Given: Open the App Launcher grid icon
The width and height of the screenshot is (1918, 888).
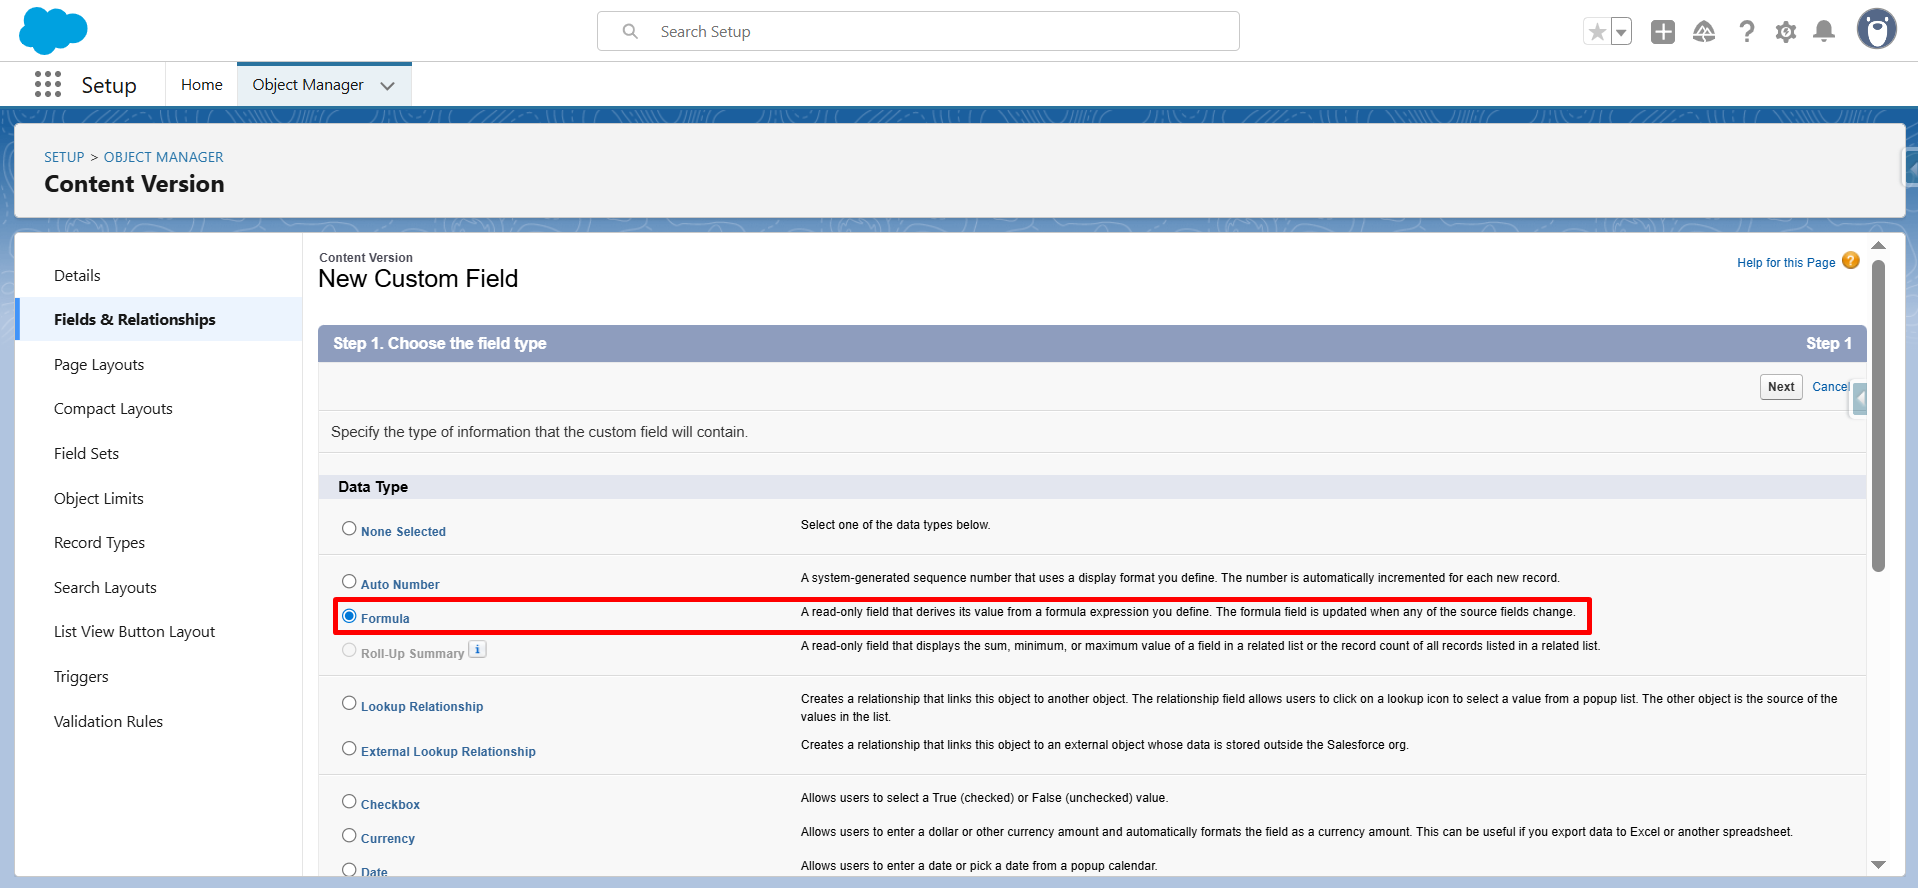Looking at the screenshot, I should pos(47,85).
